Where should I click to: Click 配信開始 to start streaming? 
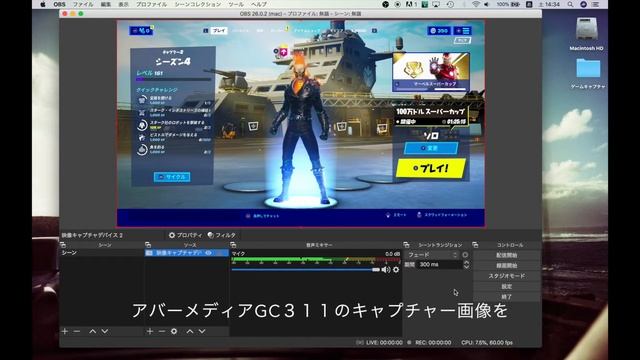click(x=507, y=255)
